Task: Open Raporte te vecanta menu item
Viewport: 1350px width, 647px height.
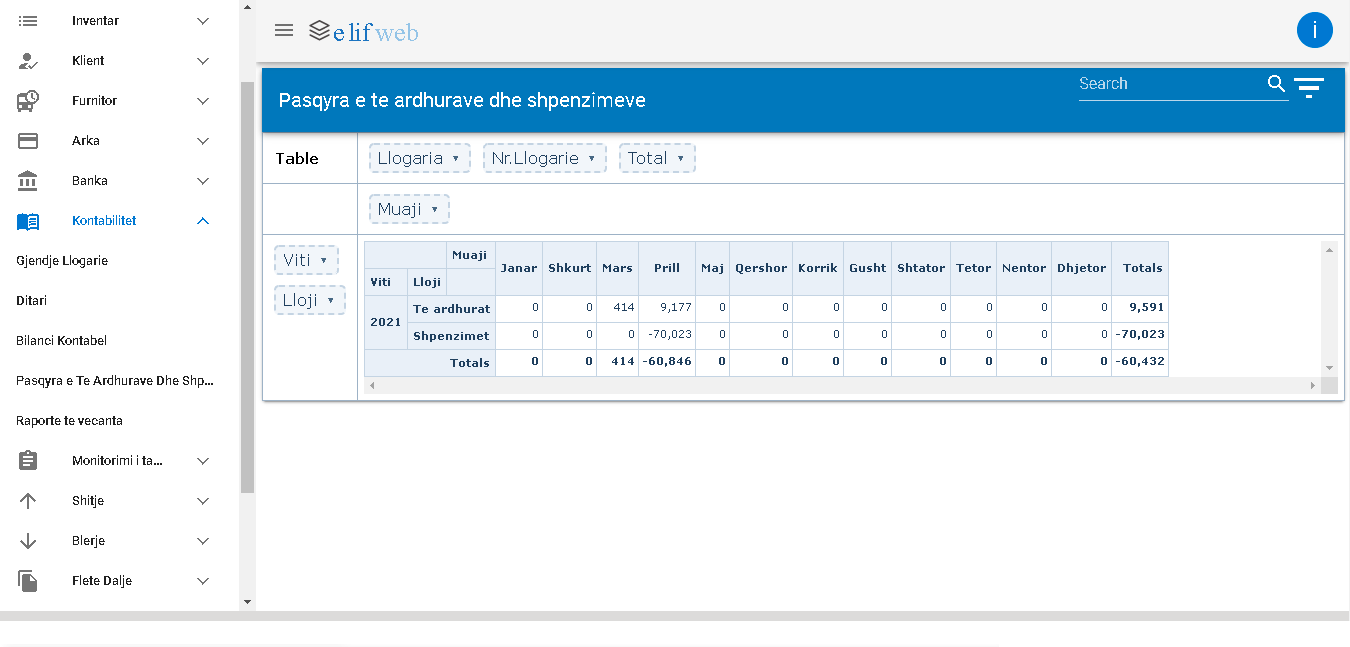Action: click(69, 421)
